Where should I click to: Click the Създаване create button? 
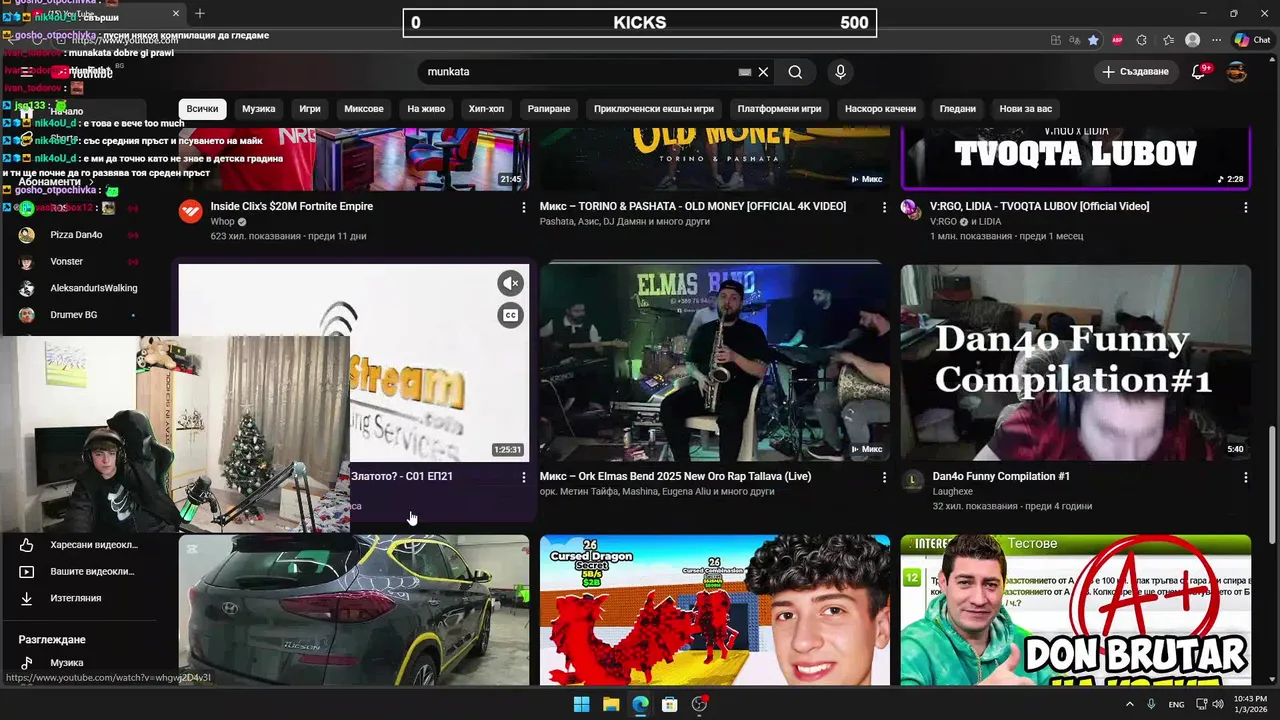click(1135, 72)
